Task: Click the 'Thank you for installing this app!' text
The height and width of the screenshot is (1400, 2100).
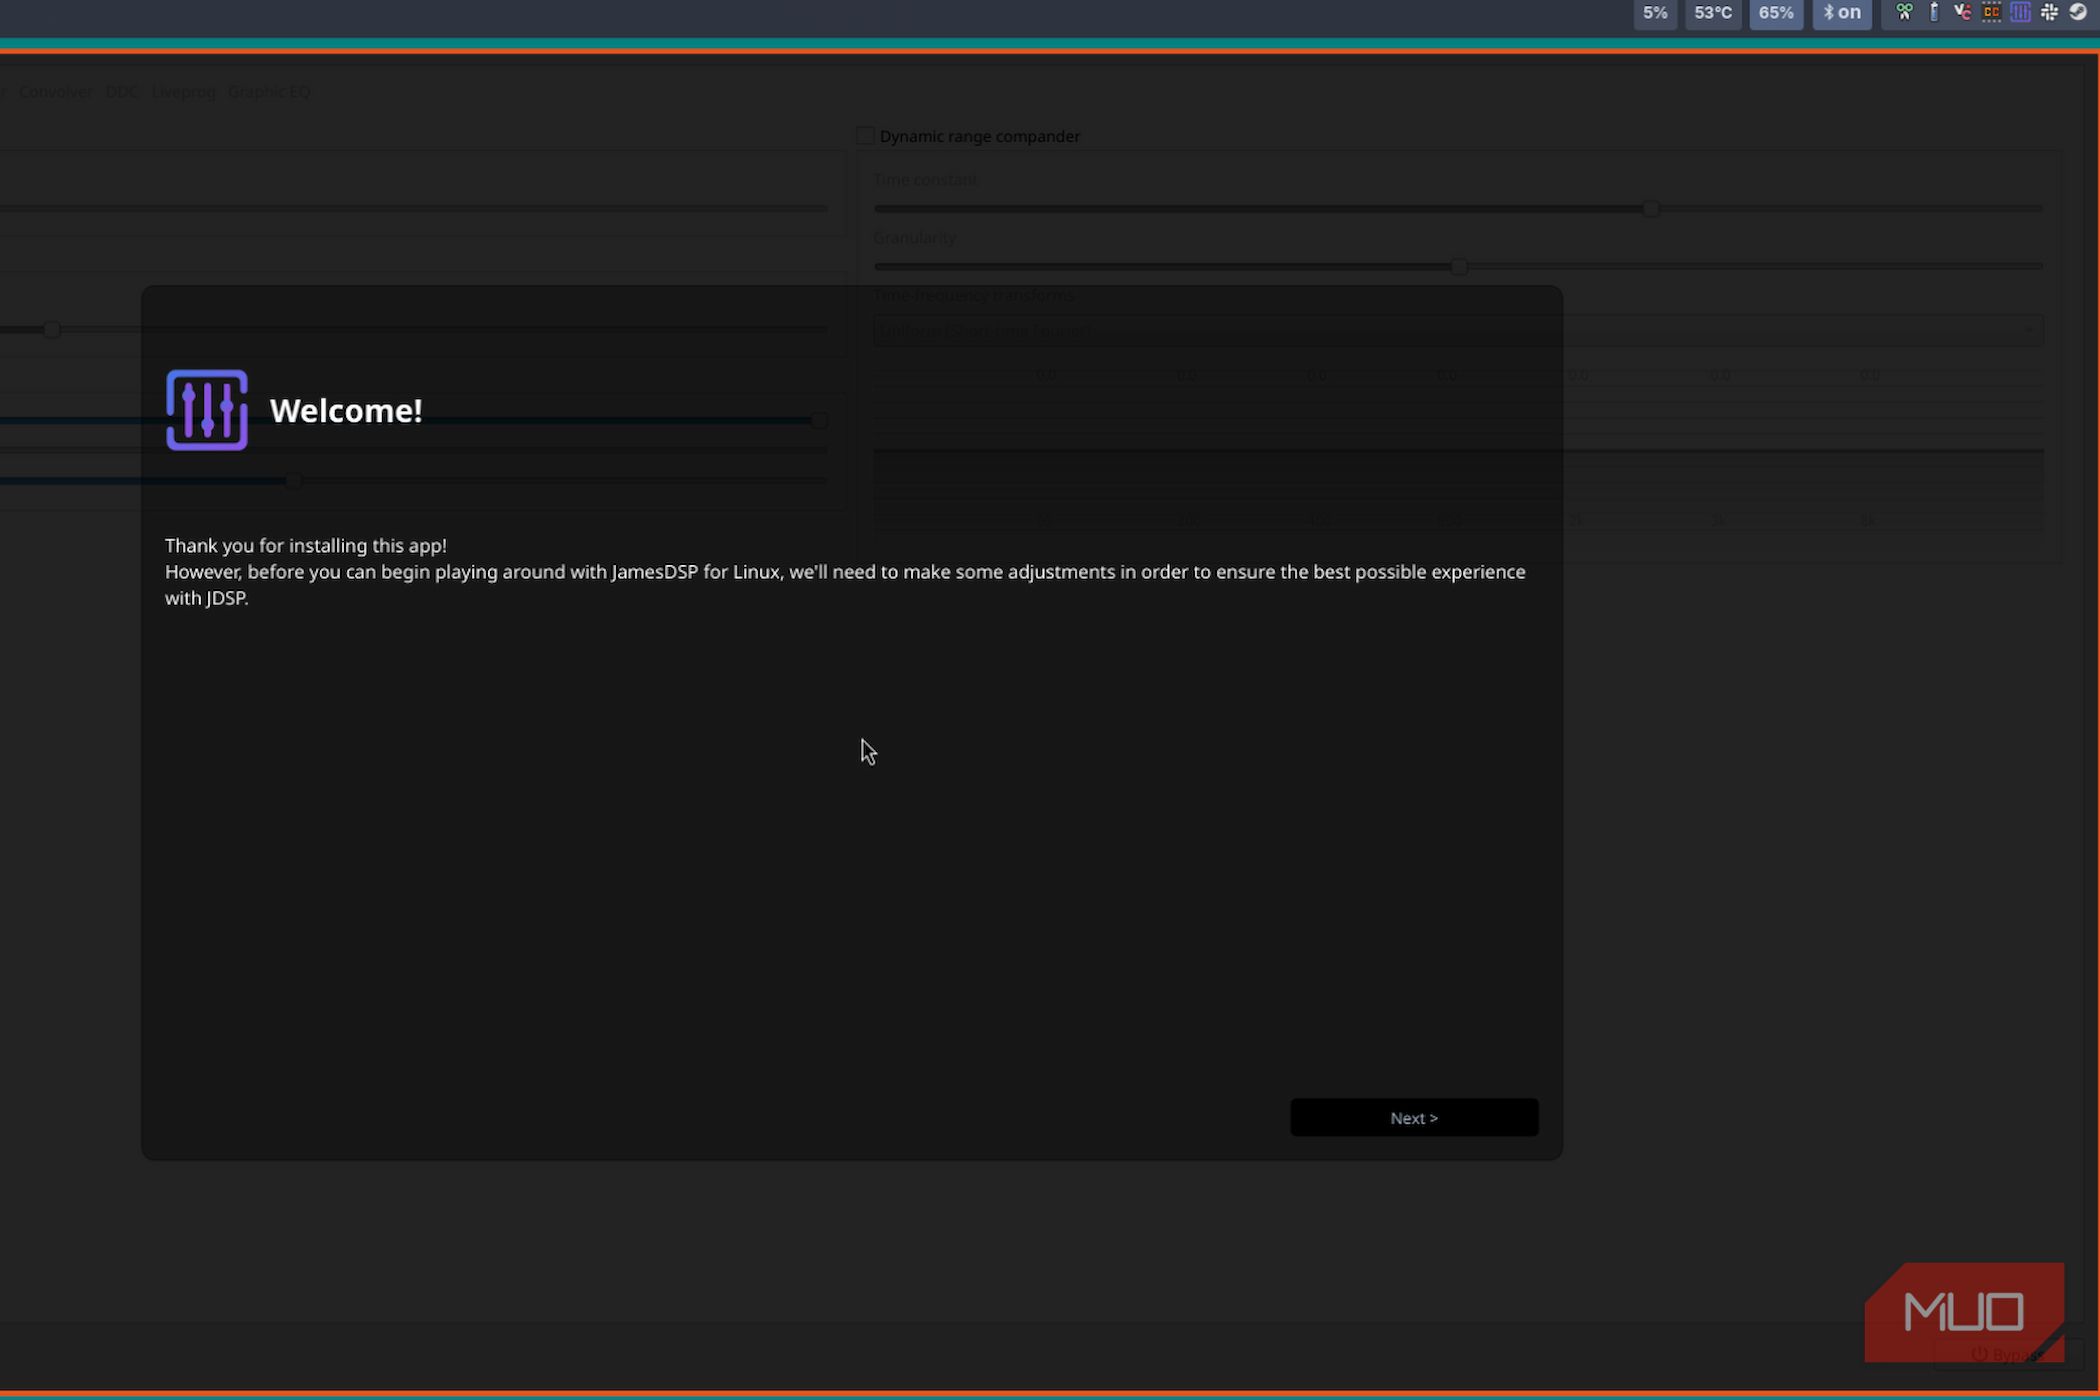Action: click(x=306, y=545)
